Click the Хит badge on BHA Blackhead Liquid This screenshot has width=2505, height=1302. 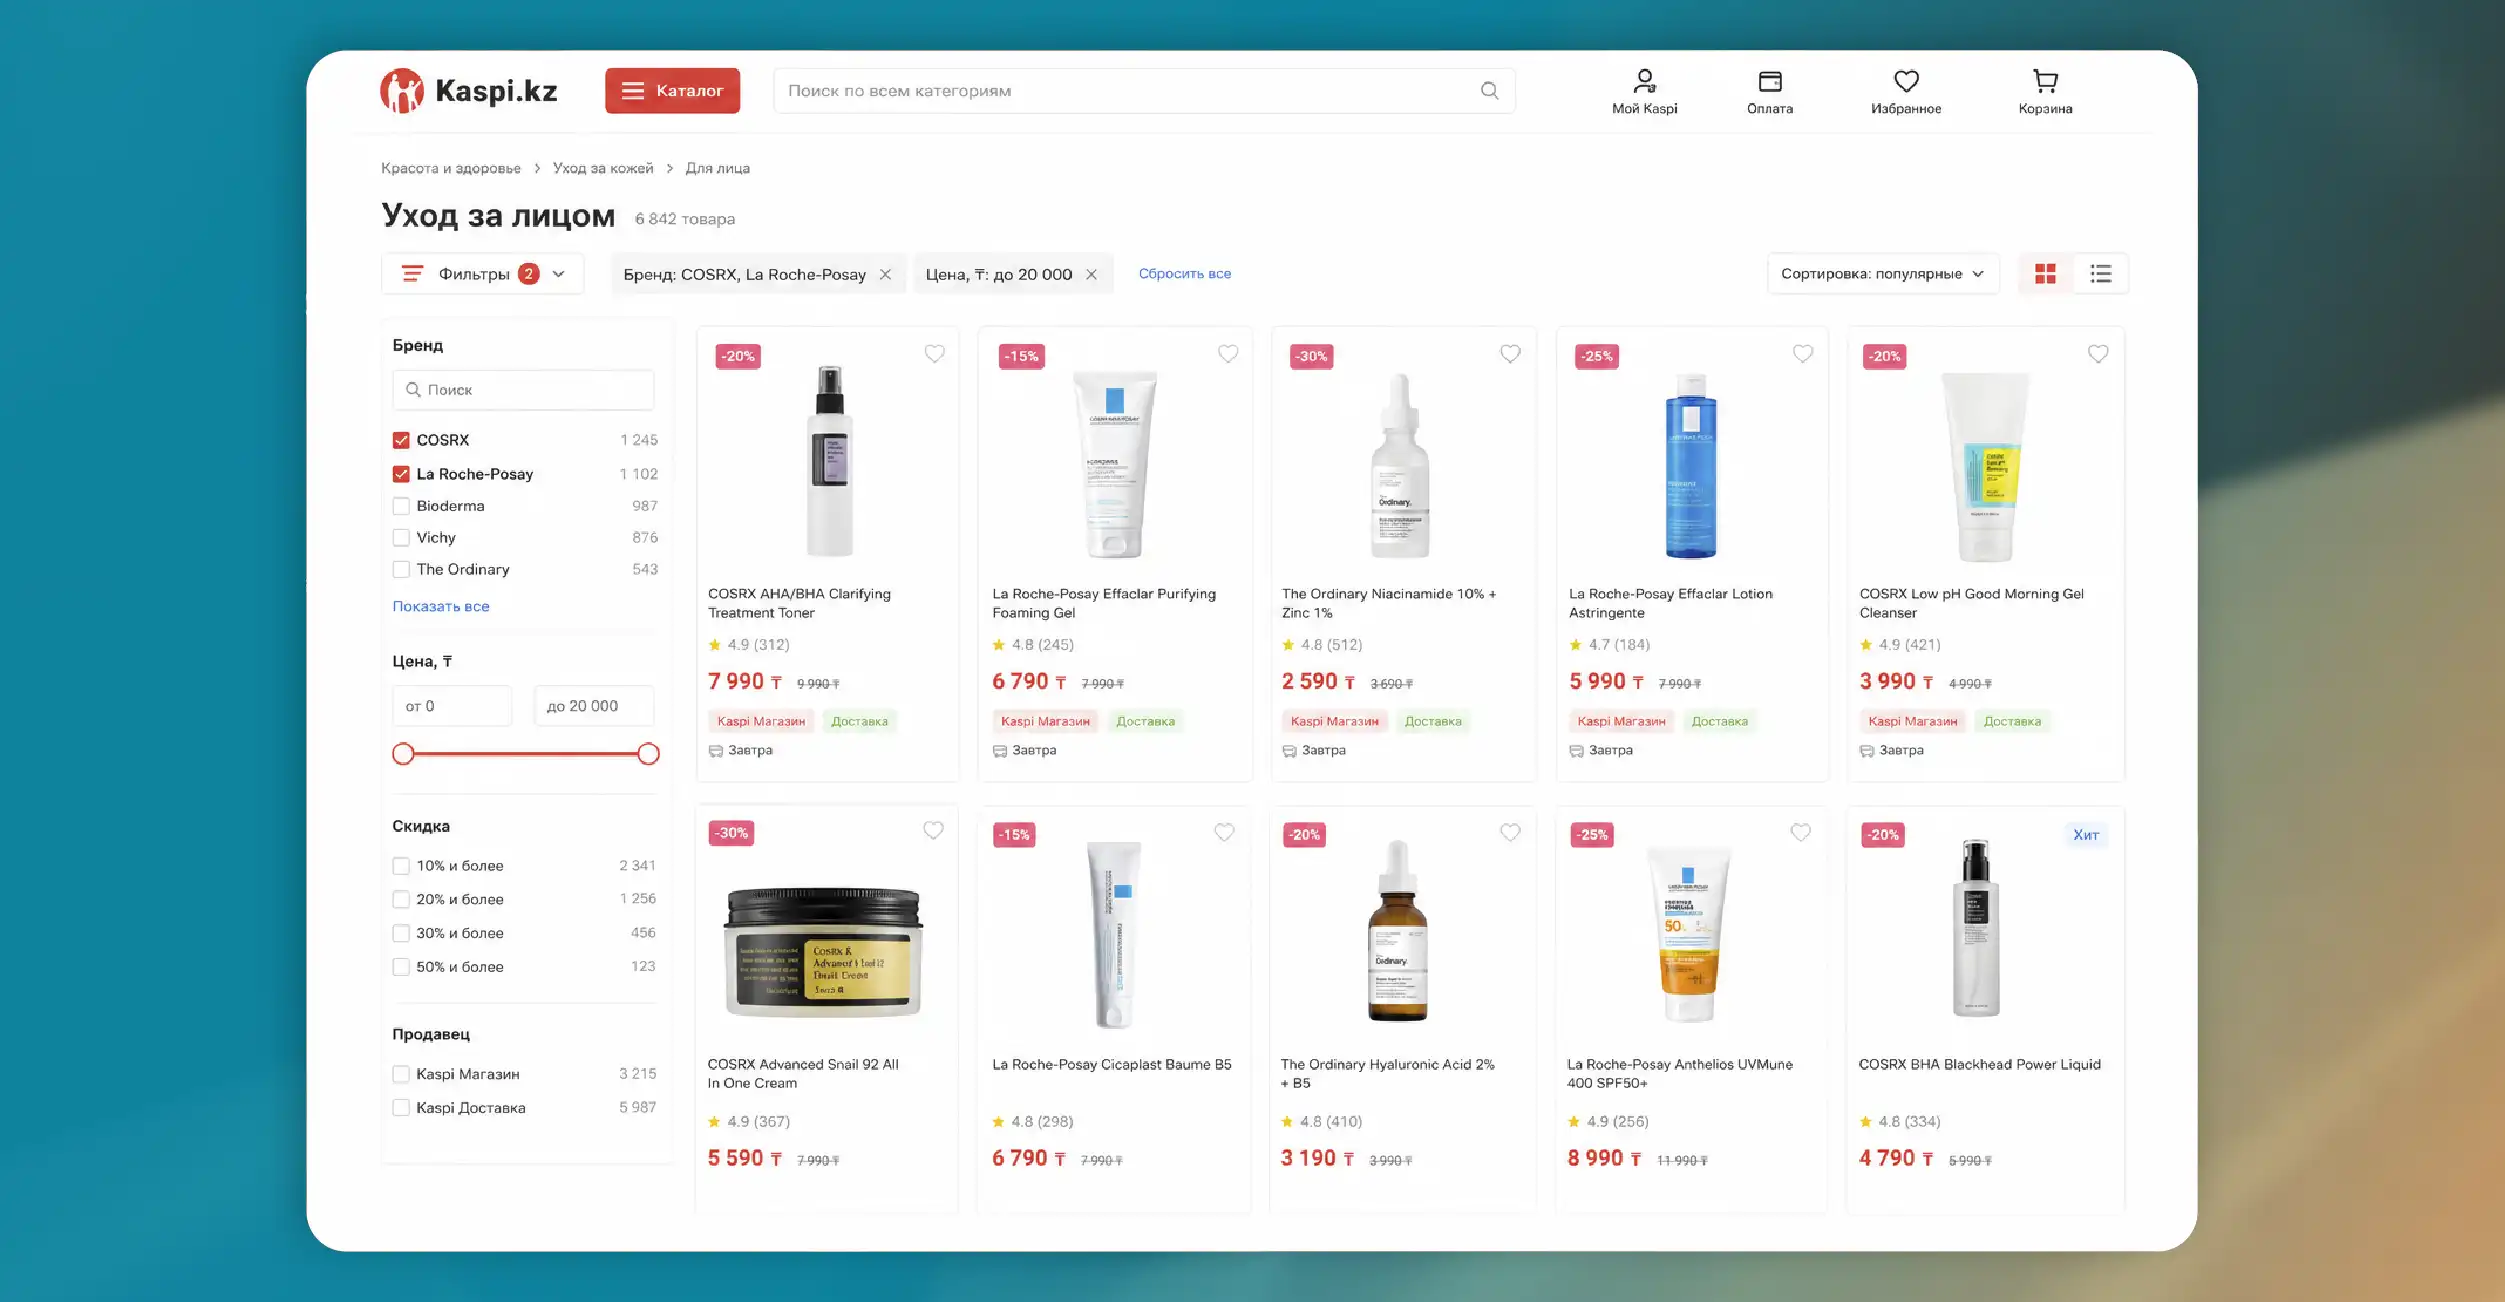pos(2085,835)
